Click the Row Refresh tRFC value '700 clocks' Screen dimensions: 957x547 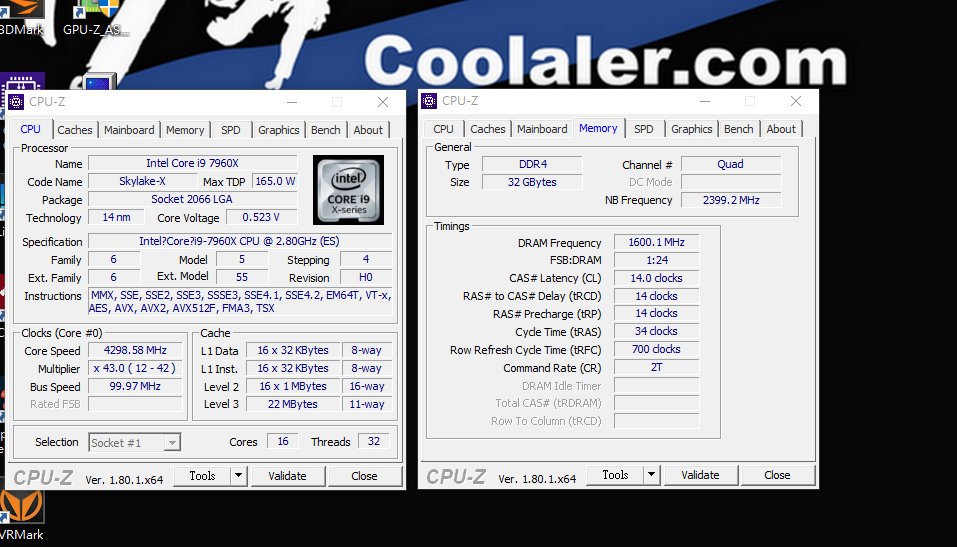point(656,349)
